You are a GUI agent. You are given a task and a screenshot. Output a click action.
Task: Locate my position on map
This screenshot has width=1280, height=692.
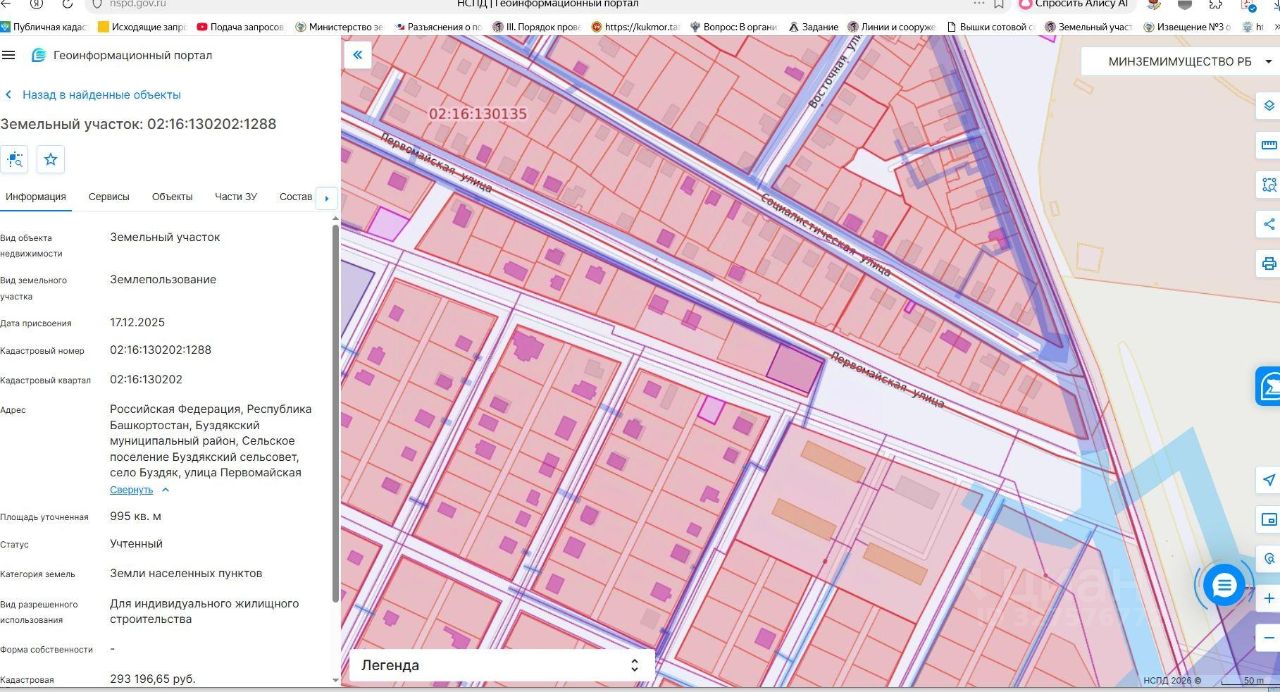click(x=1269, y=480)
